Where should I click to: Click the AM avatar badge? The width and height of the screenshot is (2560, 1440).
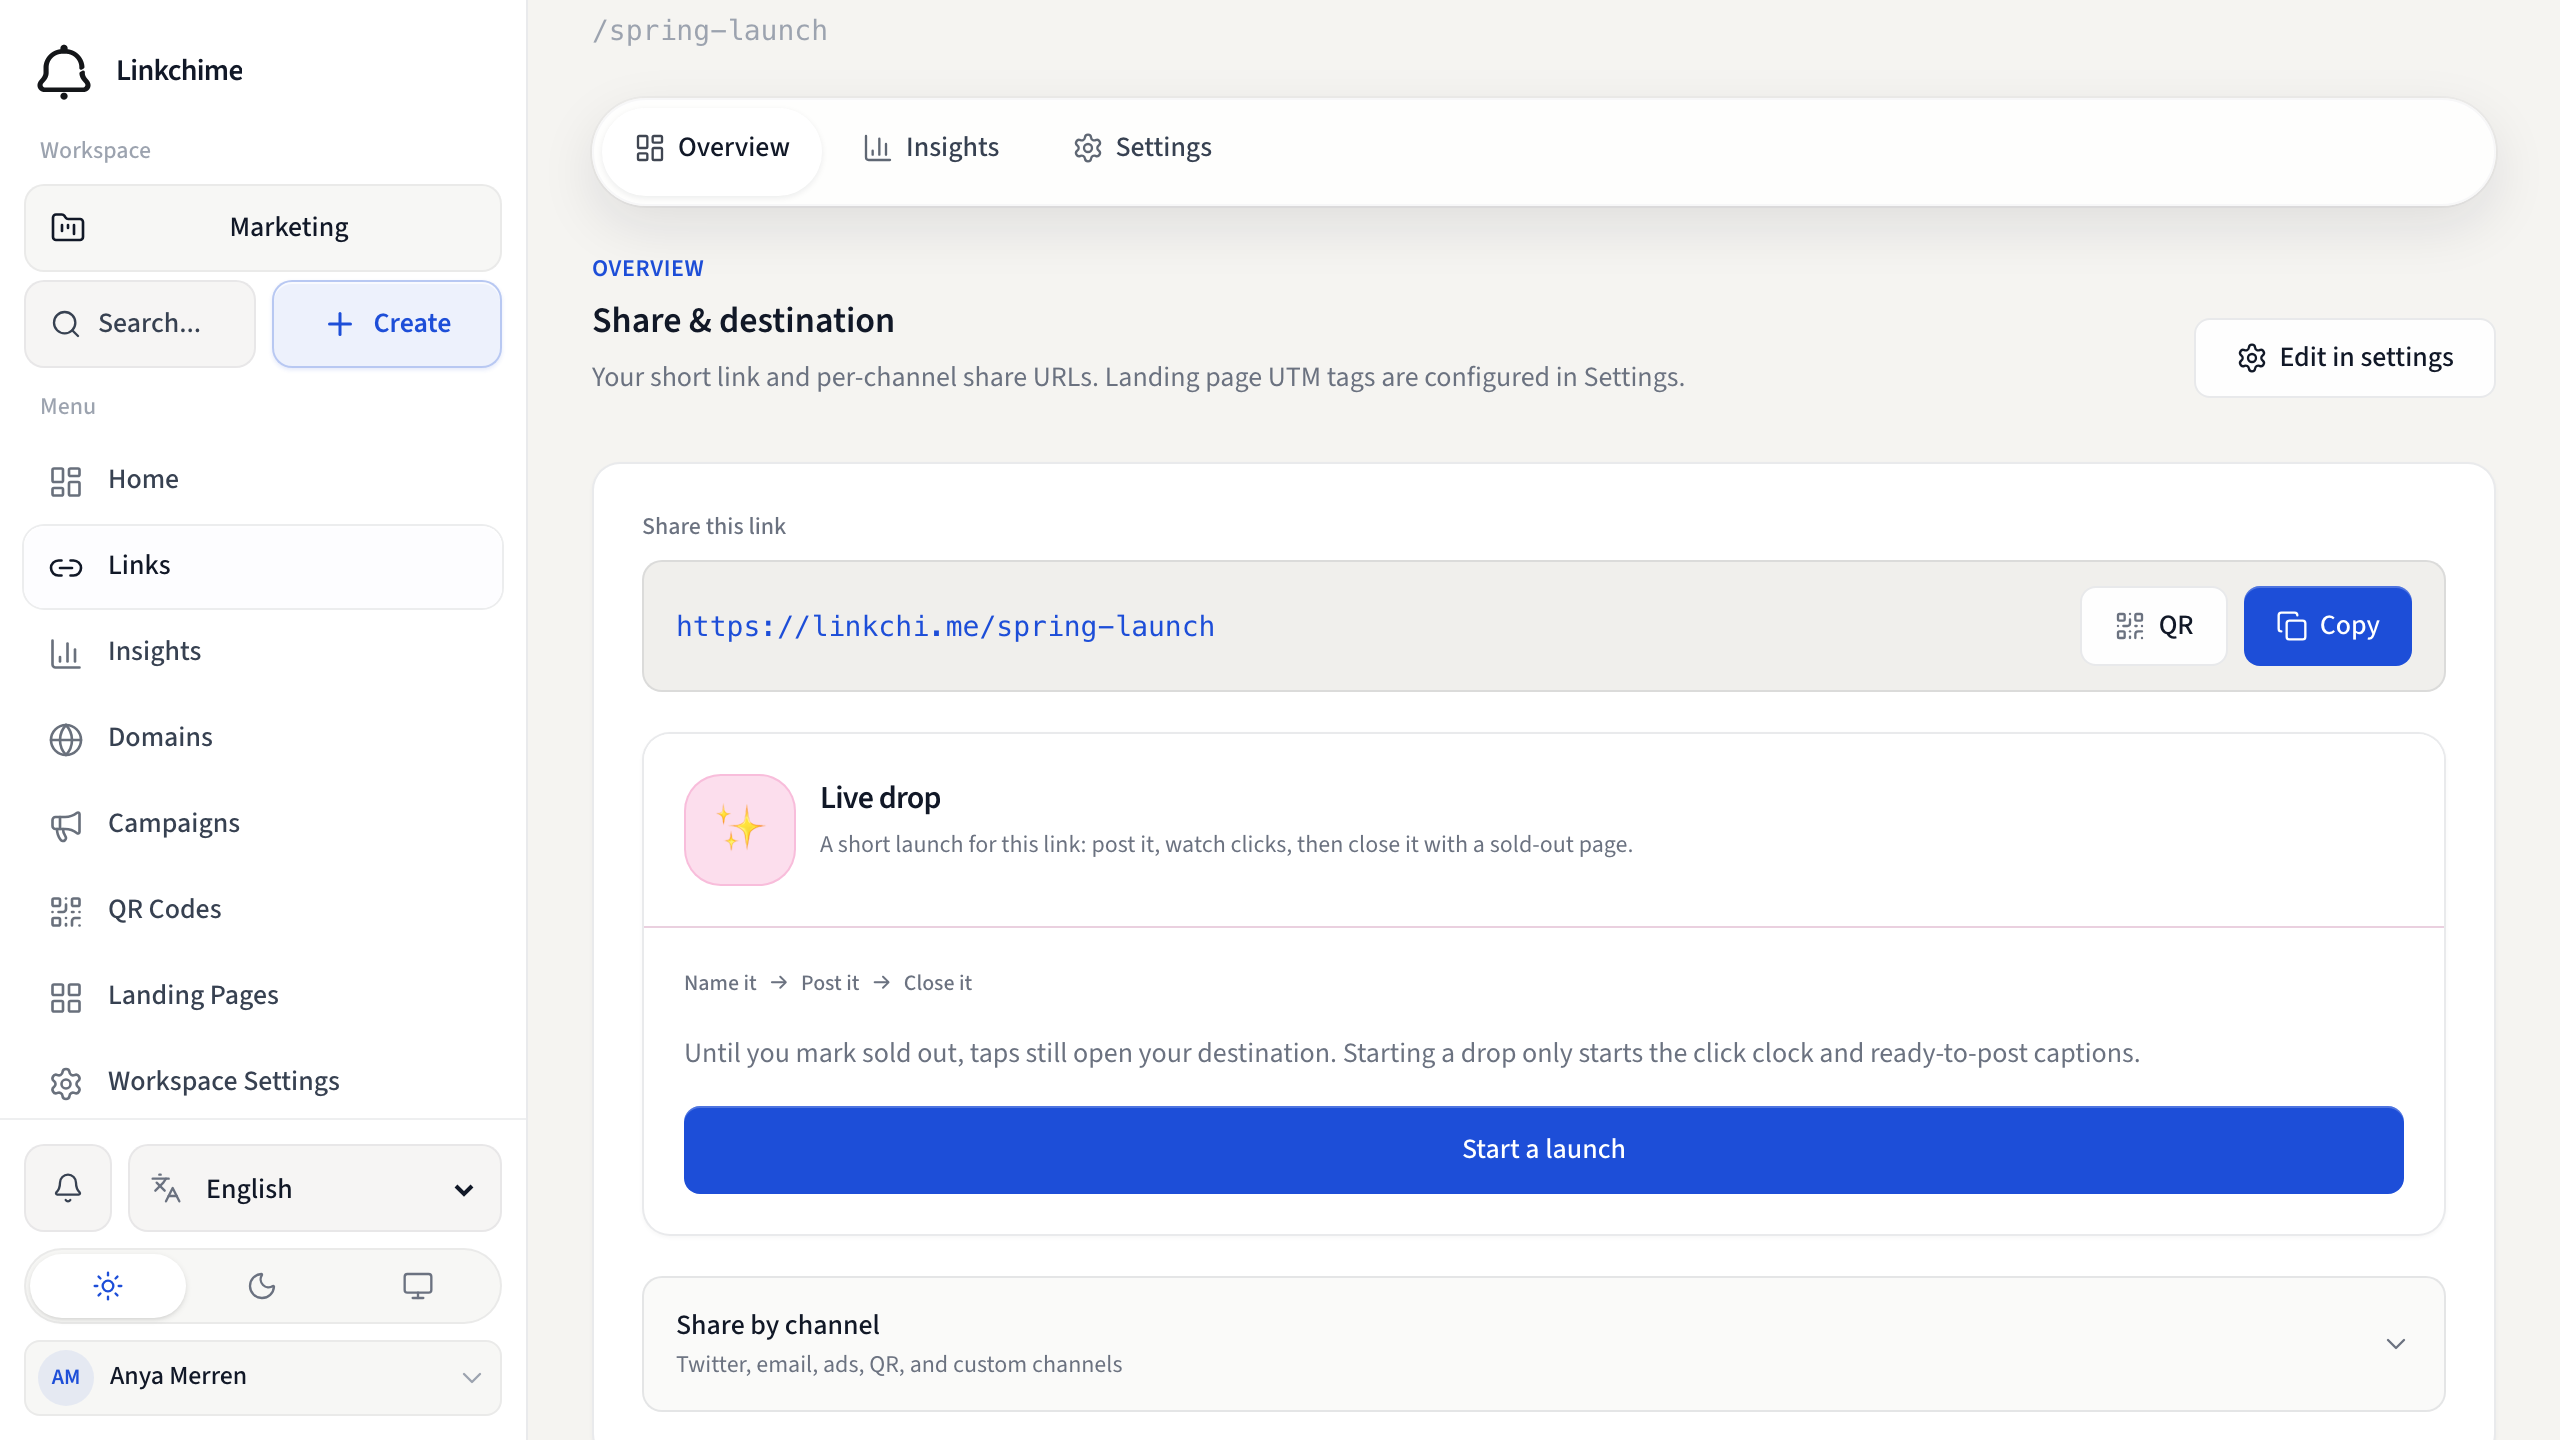(66, 1377)
